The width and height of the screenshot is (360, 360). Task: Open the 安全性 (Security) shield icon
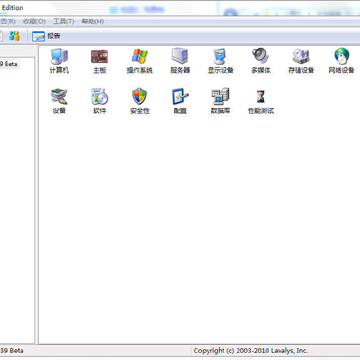140,96
